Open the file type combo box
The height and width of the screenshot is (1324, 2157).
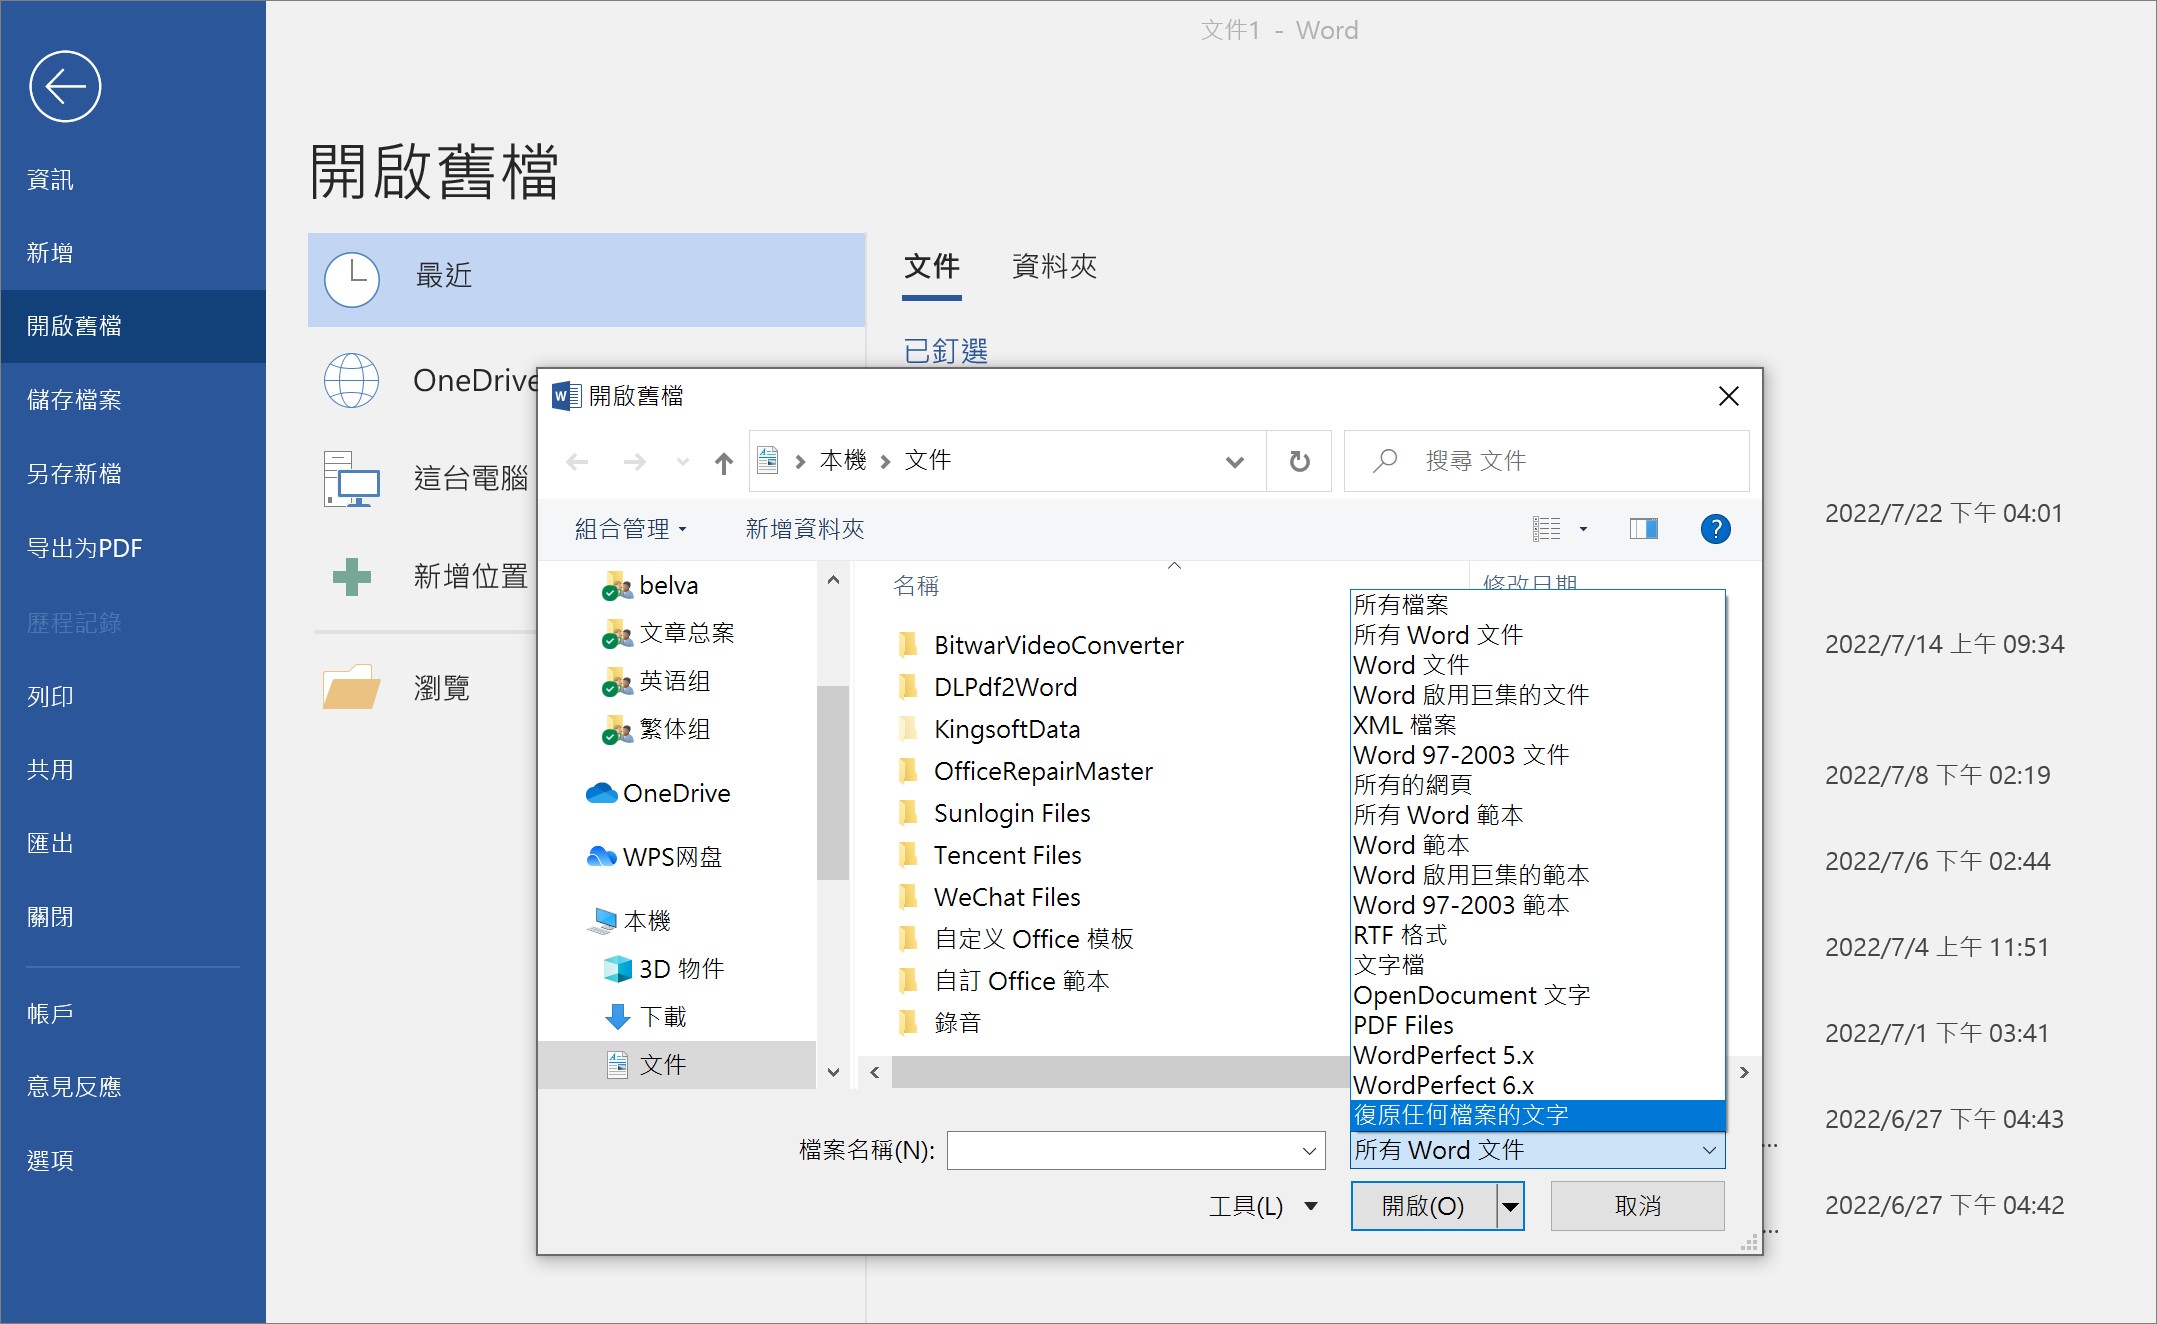[1537, 1151]
